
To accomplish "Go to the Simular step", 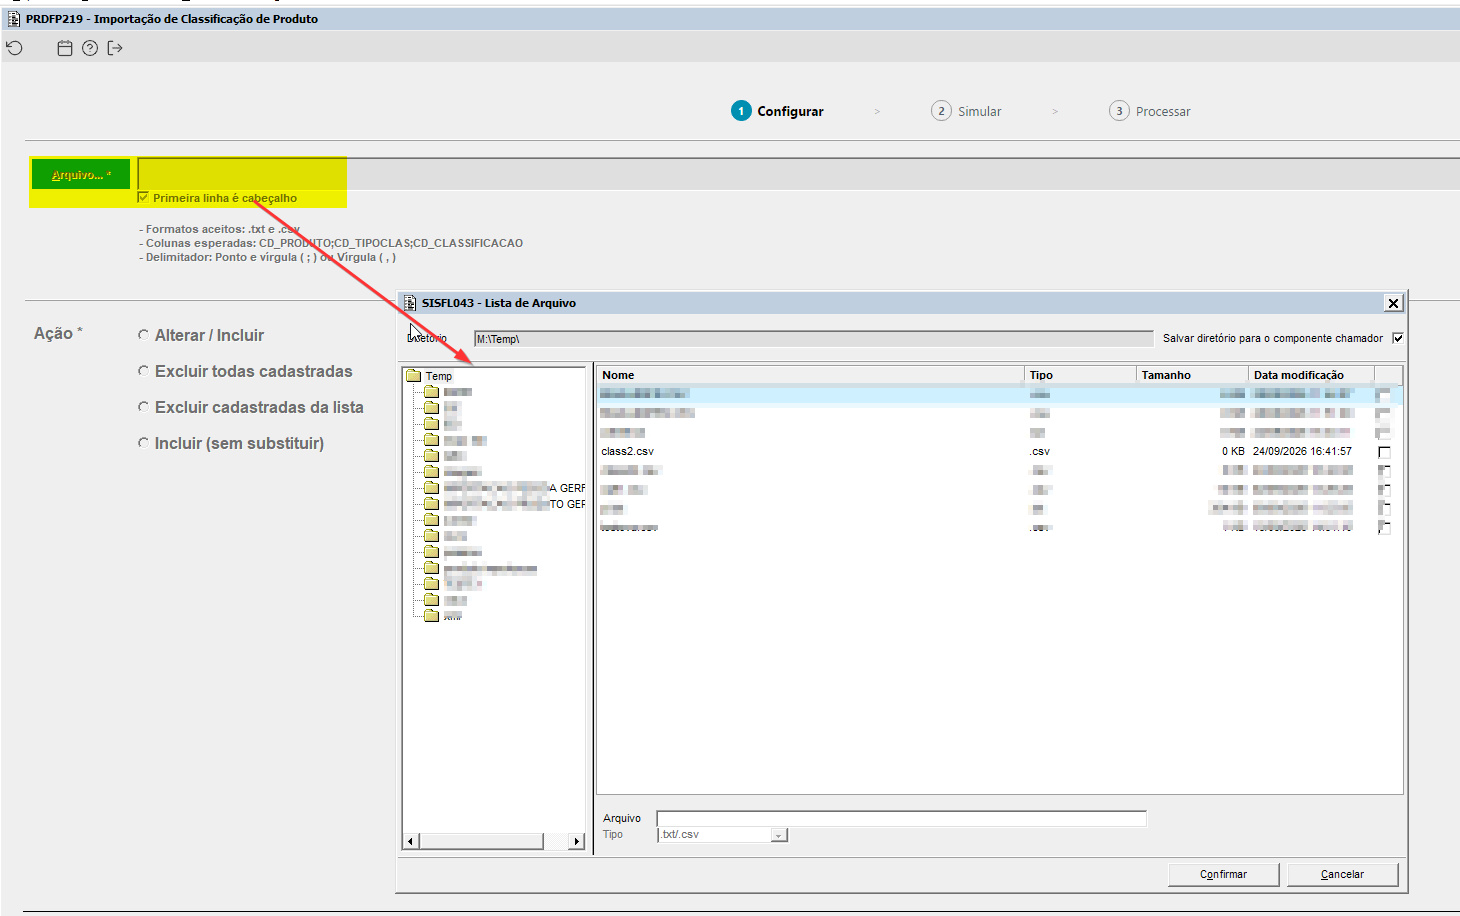I will (966, 111).
